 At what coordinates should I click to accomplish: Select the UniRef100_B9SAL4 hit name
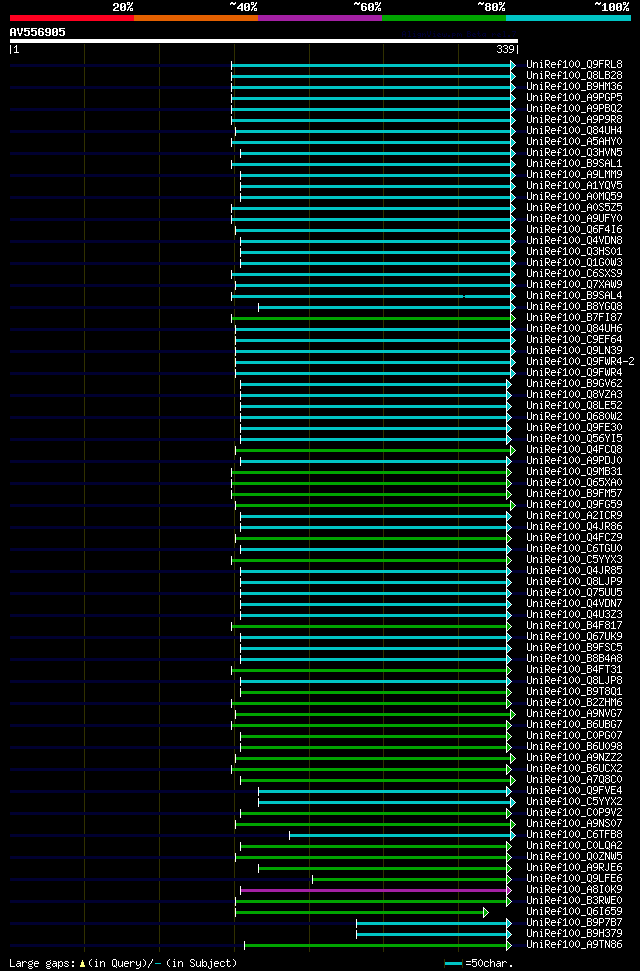[x=574, y=295]
